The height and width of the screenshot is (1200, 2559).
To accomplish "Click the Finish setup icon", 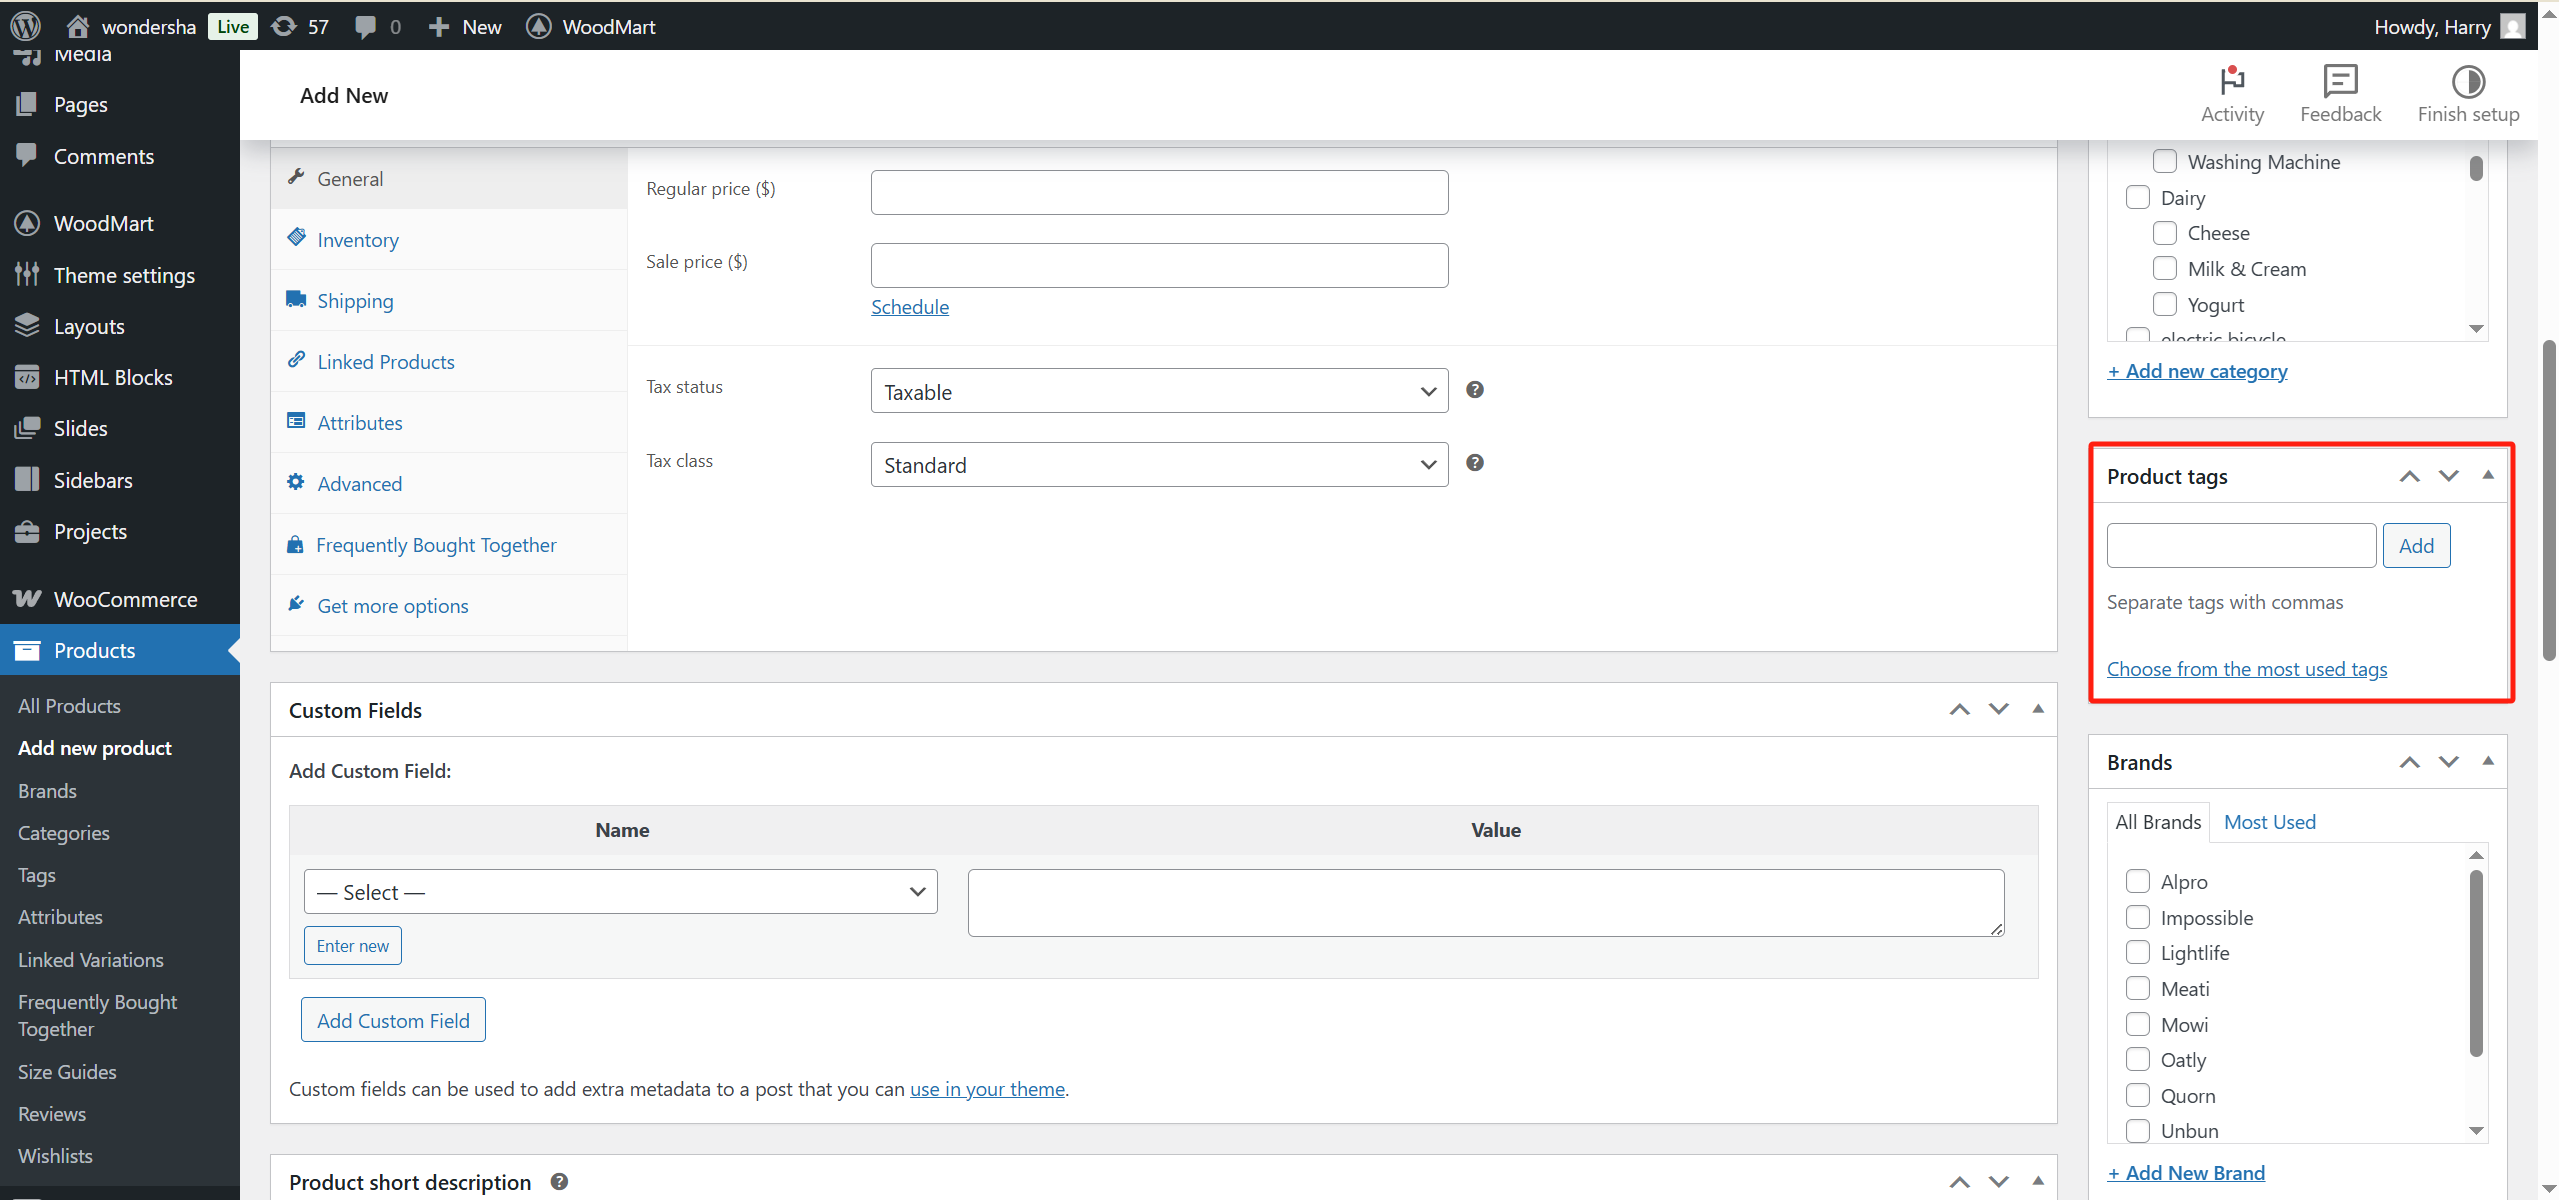I will (x=2468, y=82).
